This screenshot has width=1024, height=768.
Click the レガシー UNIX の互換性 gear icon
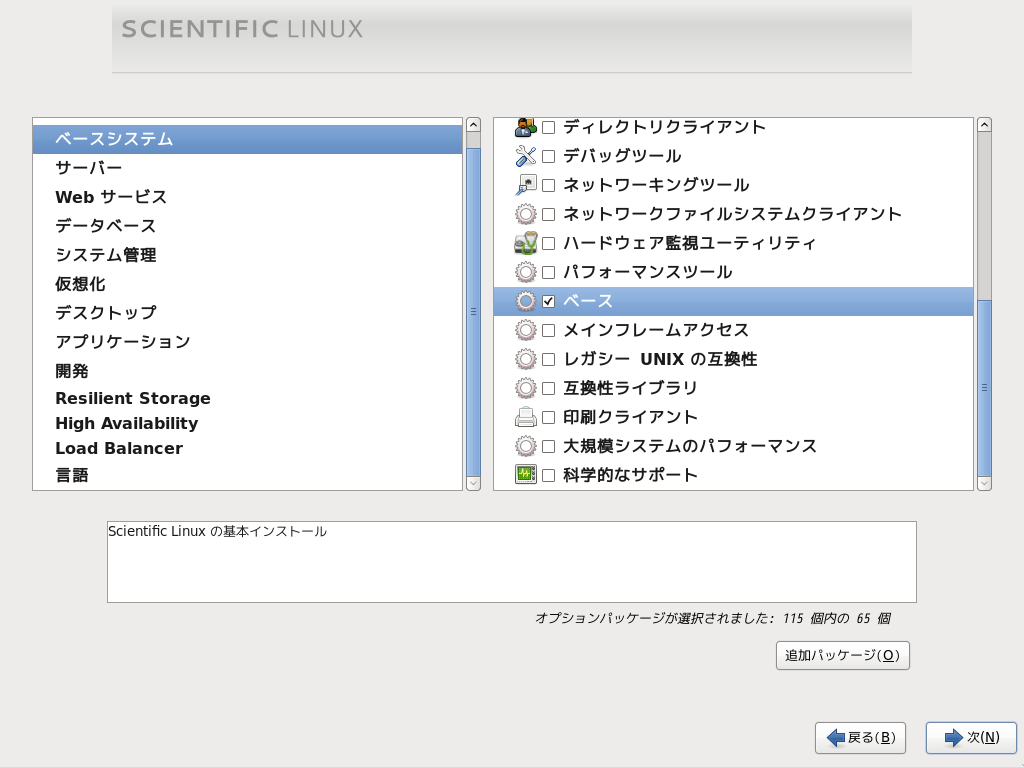[x=526, y=359]
